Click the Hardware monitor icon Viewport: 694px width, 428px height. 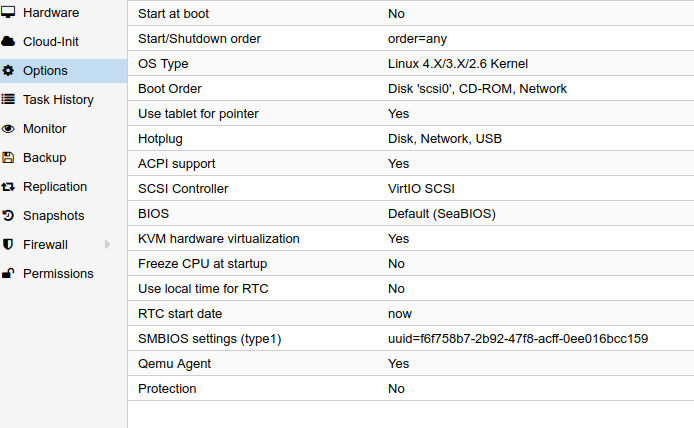pyautogui.click(x=8, y=12)
